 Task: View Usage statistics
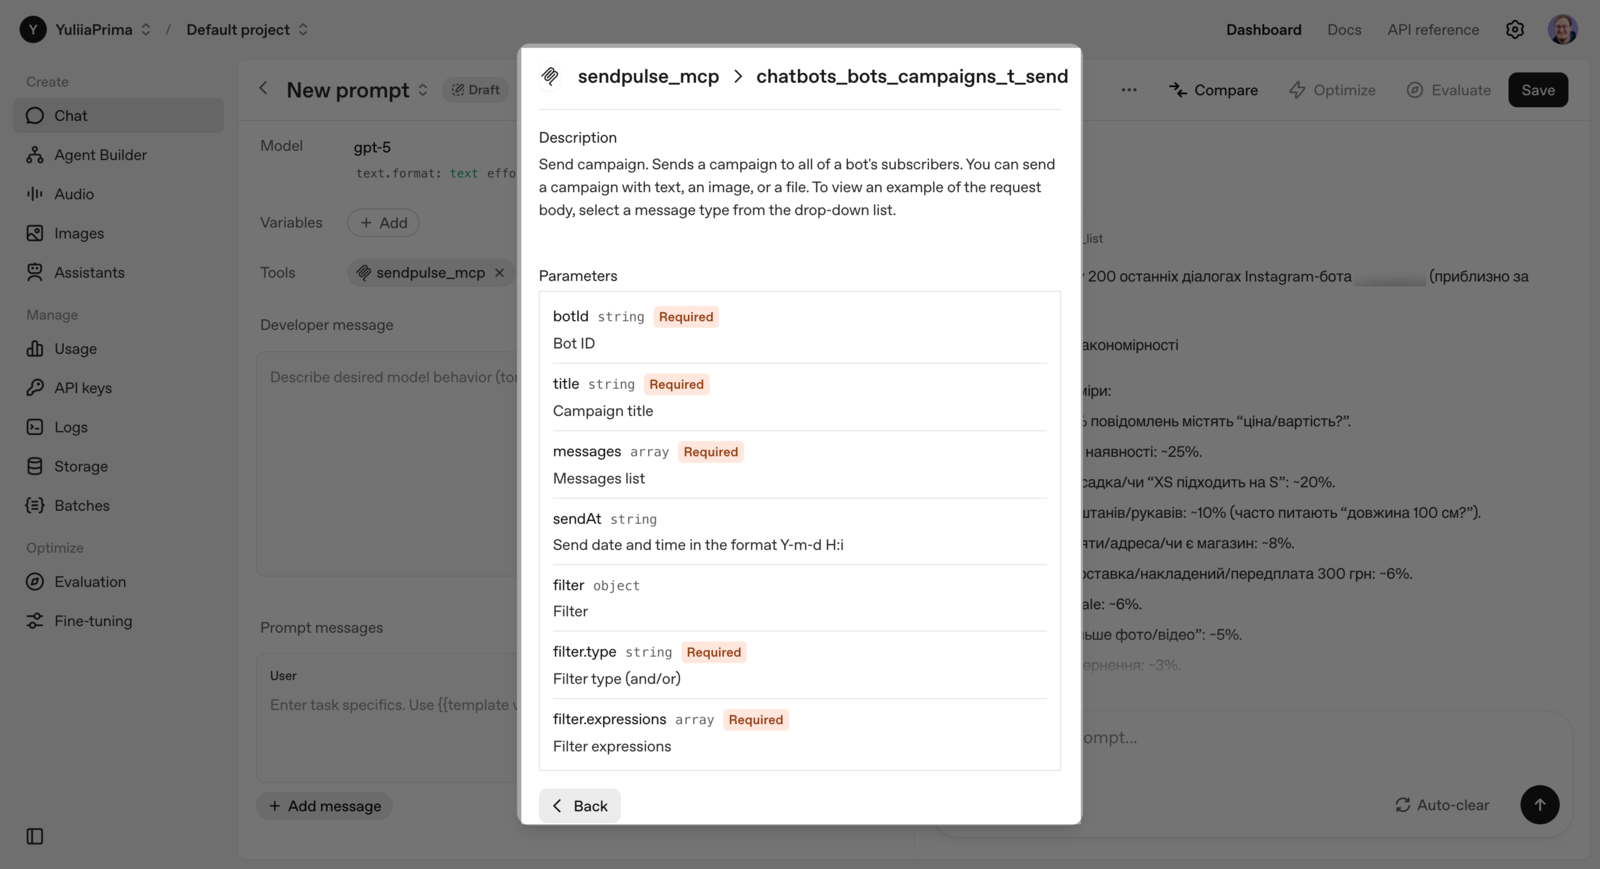75,348
